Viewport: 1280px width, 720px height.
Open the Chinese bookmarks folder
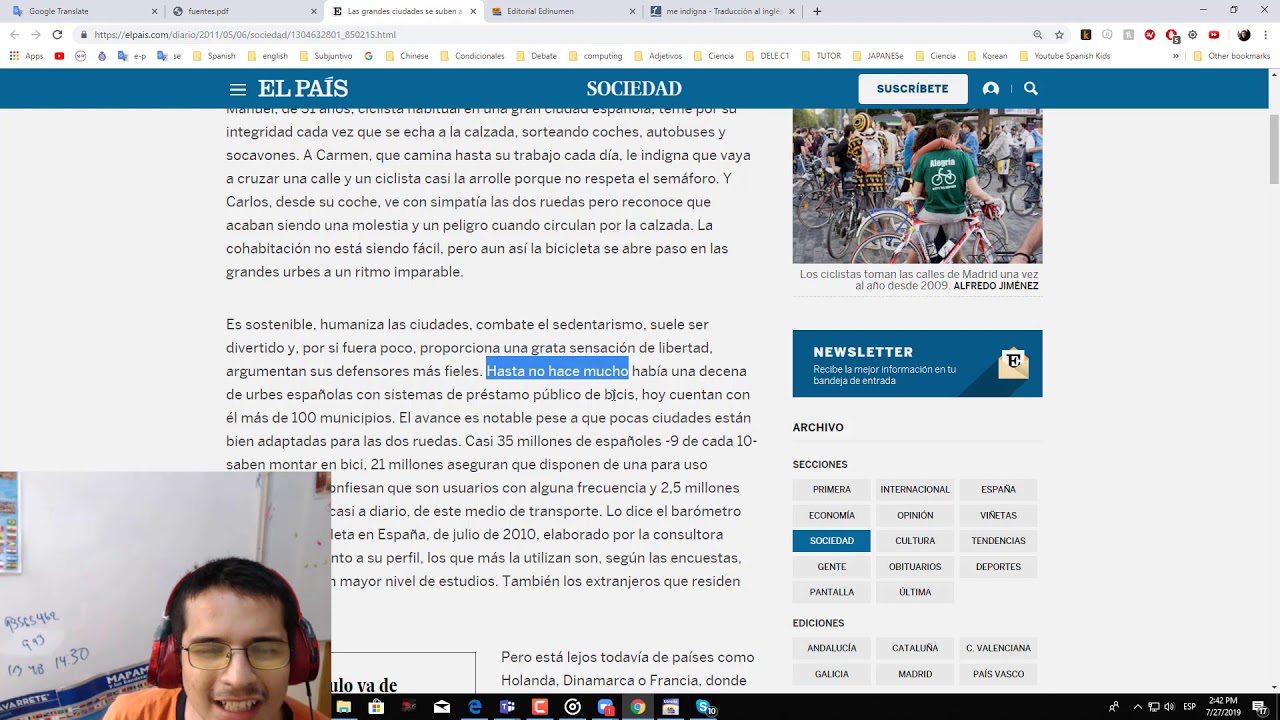tap(406, 56)
